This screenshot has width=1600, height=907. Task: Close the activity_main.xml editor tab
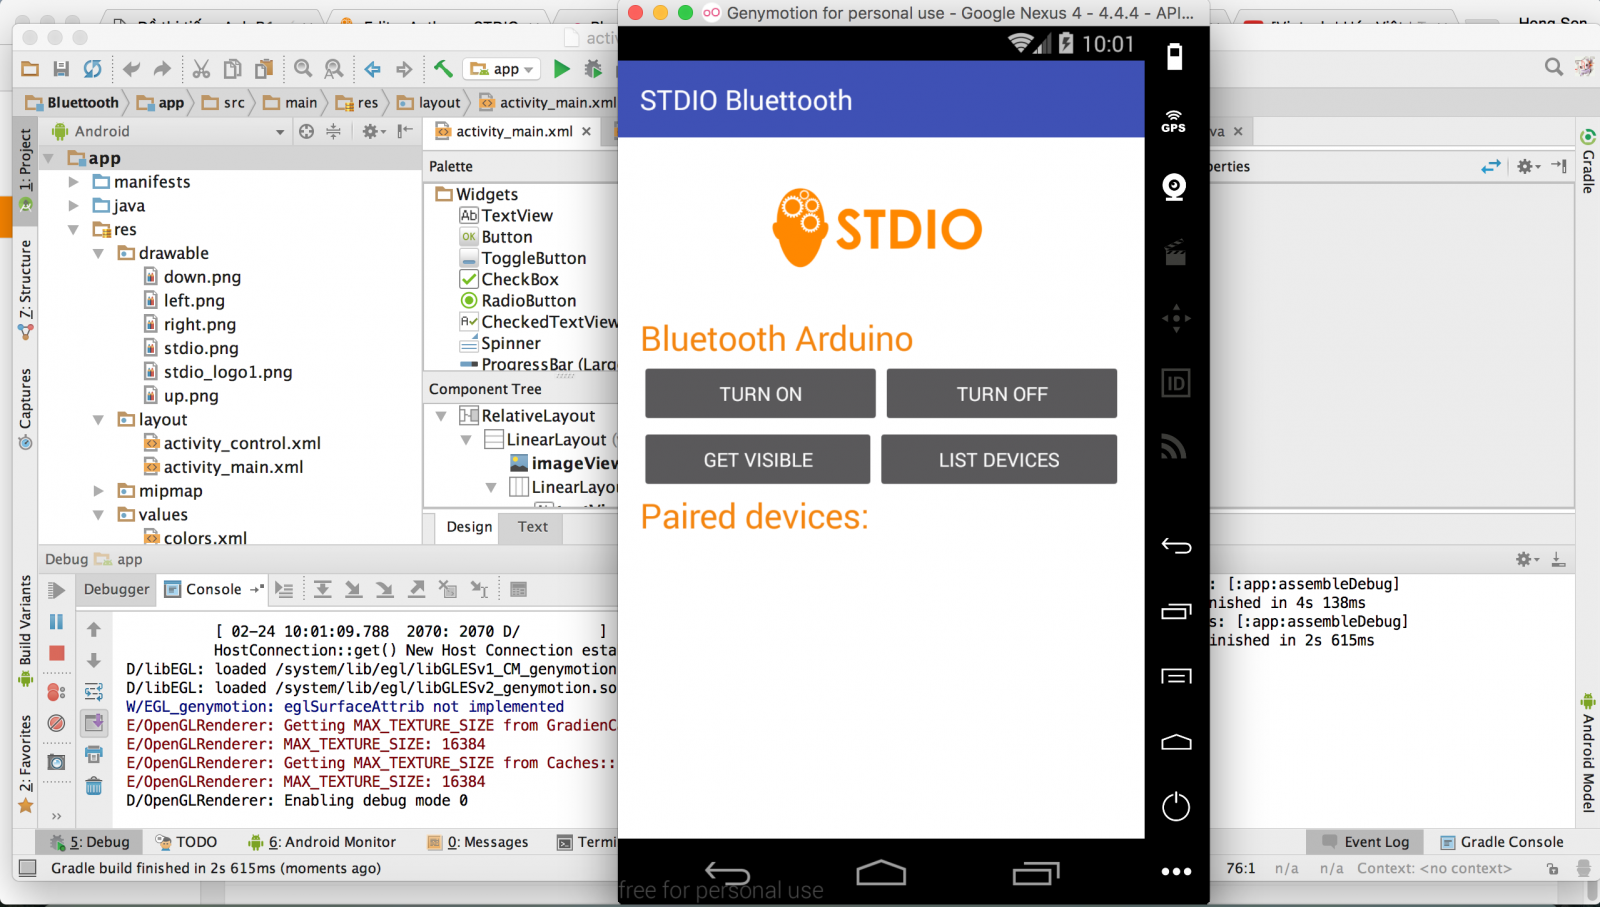coord(586,131)
